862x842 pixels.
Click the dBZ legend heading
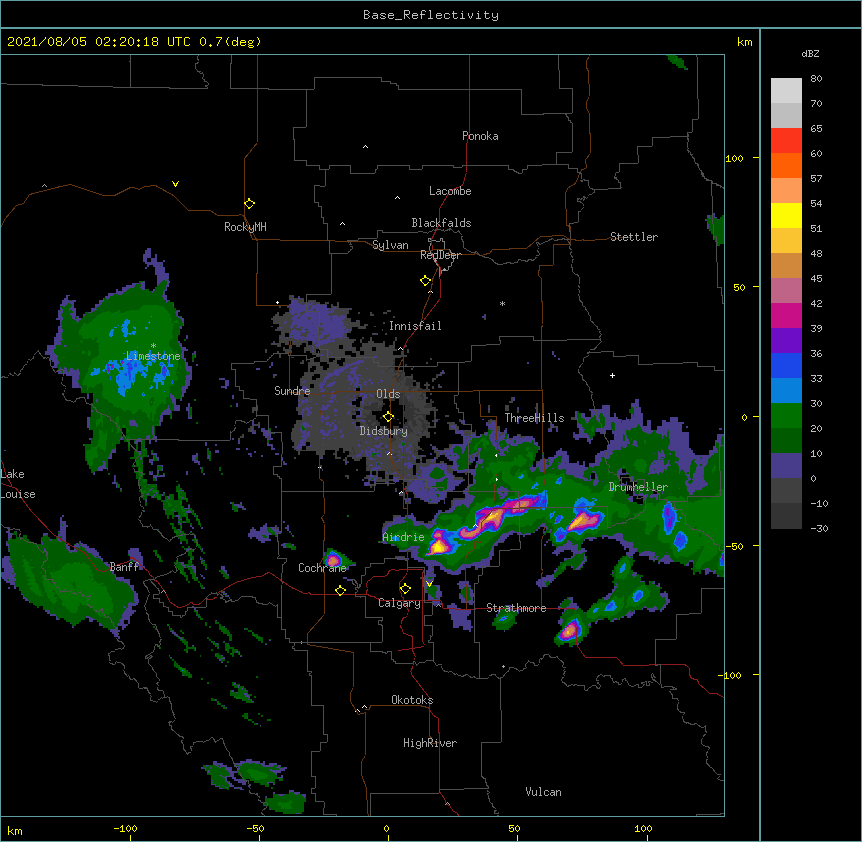coord(810,54)
